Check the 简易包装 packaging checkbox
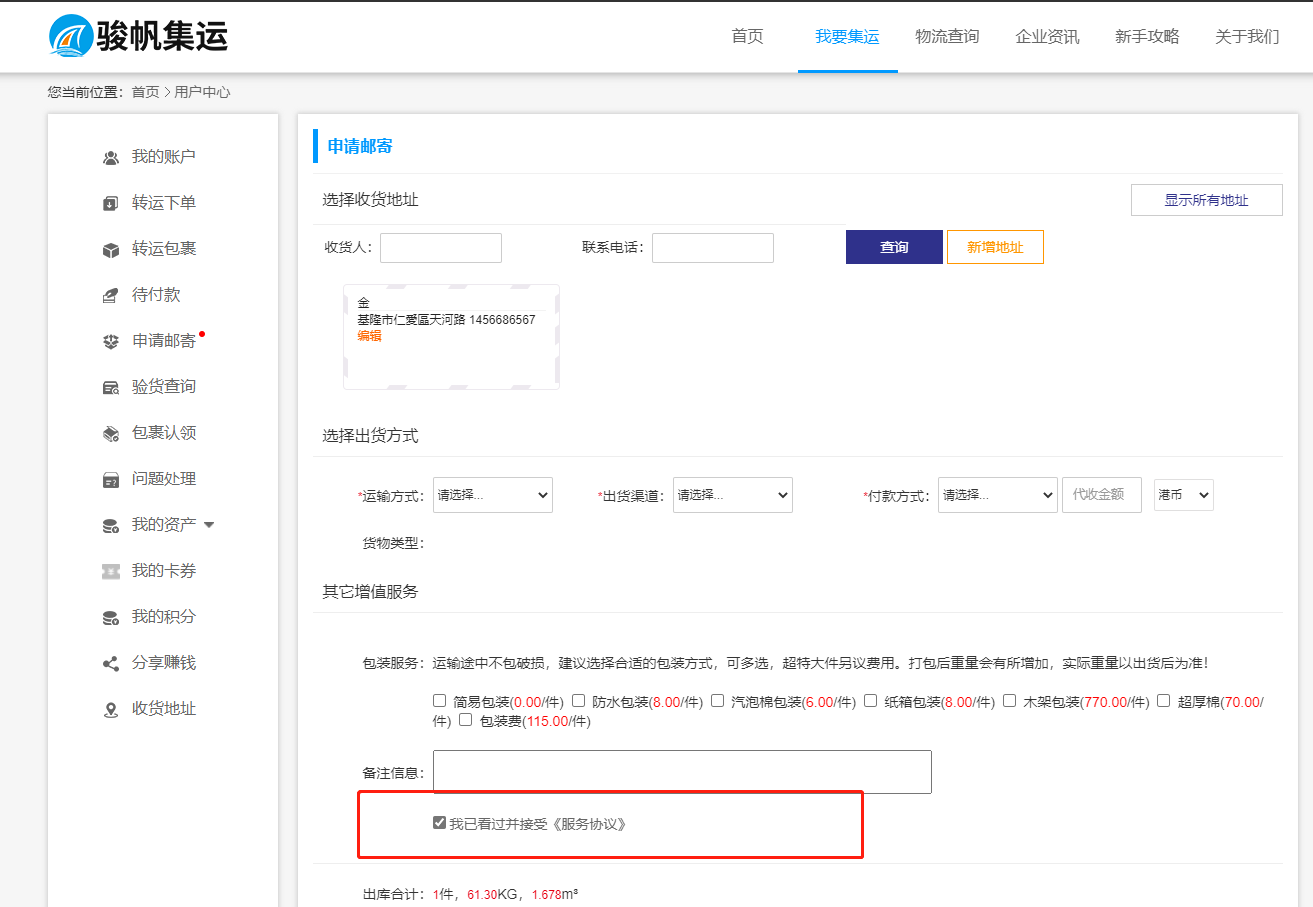 pyautogui.click(x=439, y=701)
